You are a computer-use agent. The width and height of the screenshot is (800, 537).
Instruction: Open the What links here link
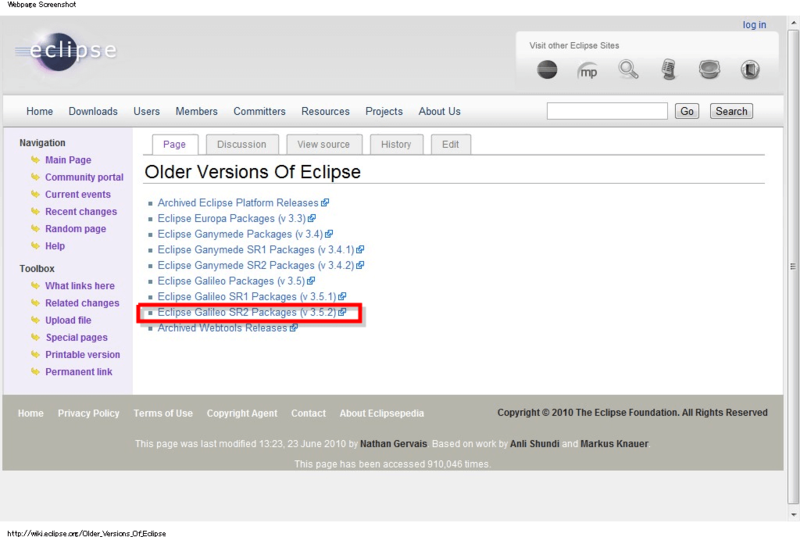pyautogui.click(x=80, y=286)
